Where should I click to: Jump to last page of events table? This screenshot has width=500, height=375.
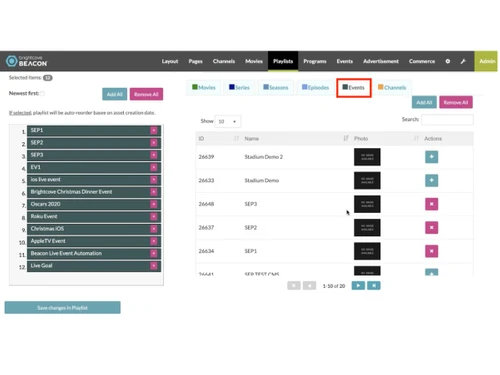(x=374, y=286)
